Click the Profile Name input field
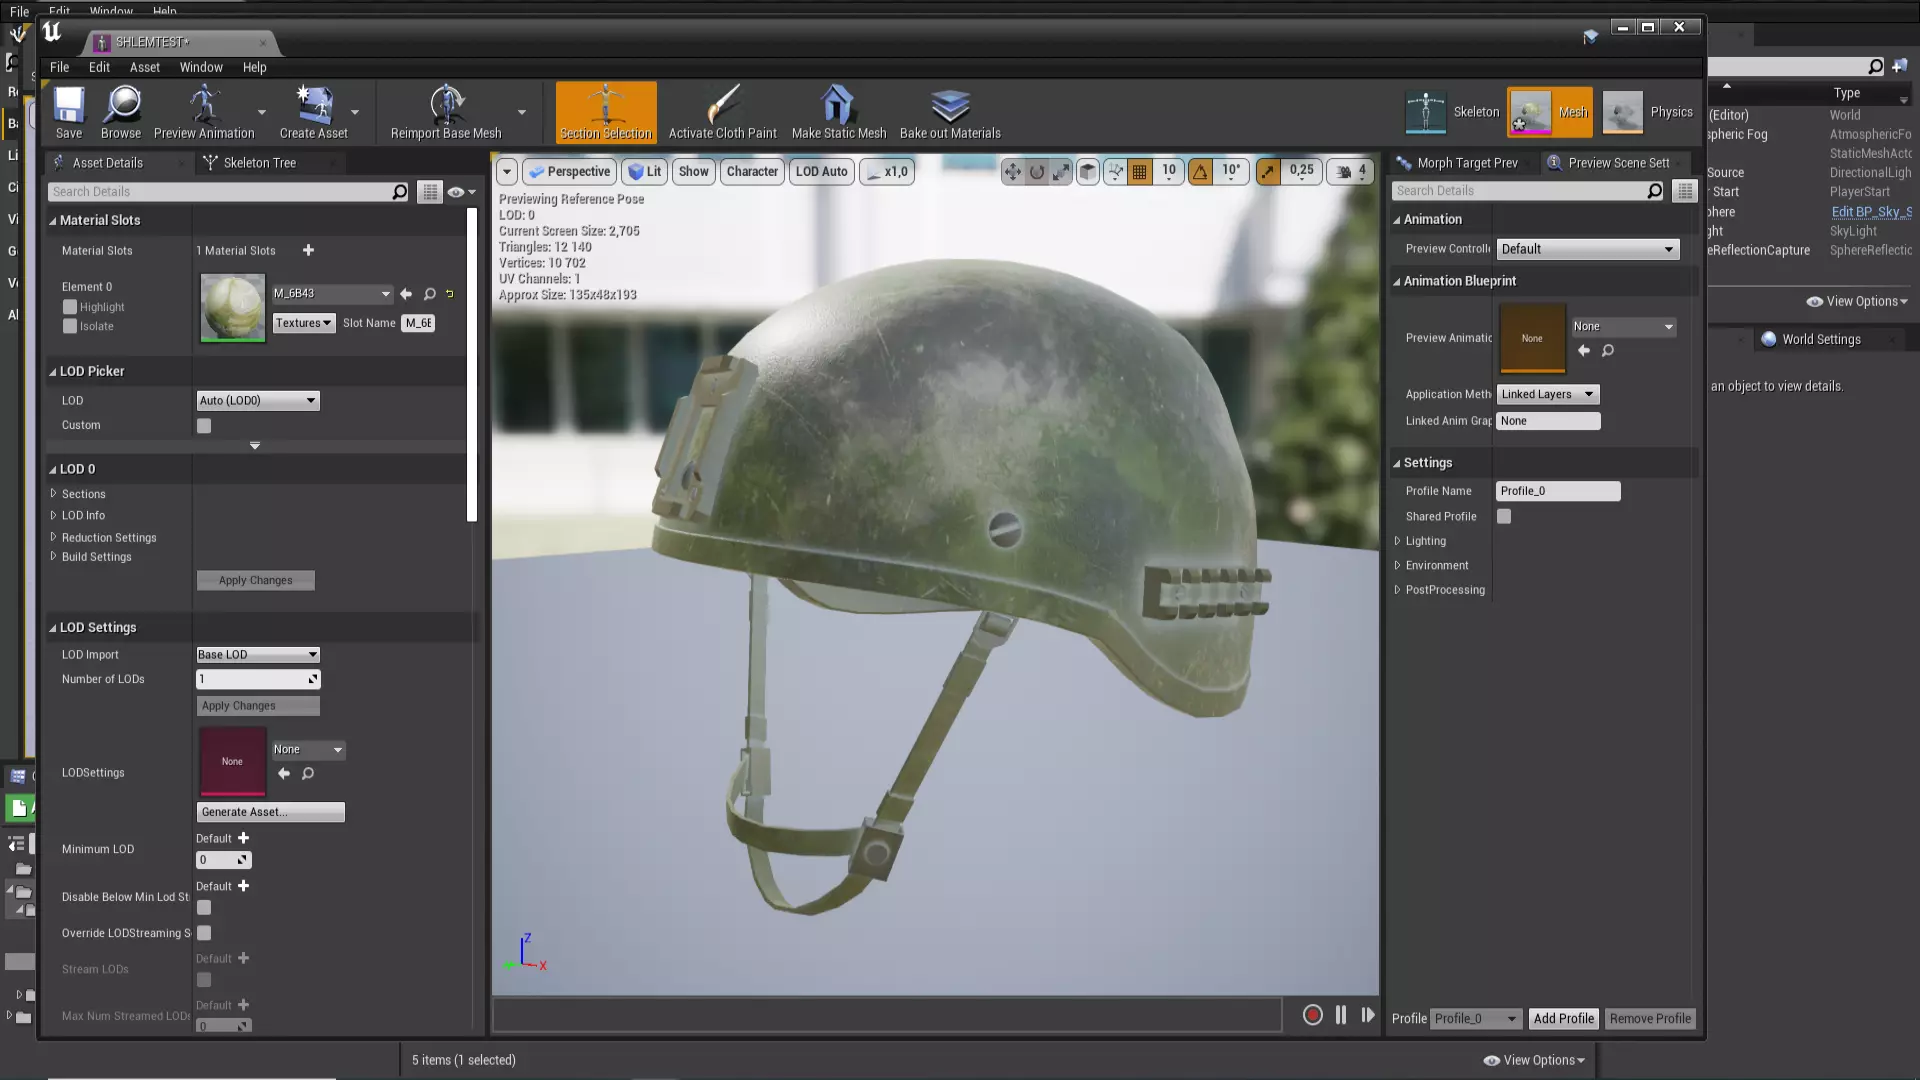The image size is (1920, 1080). click(1557, 491)
